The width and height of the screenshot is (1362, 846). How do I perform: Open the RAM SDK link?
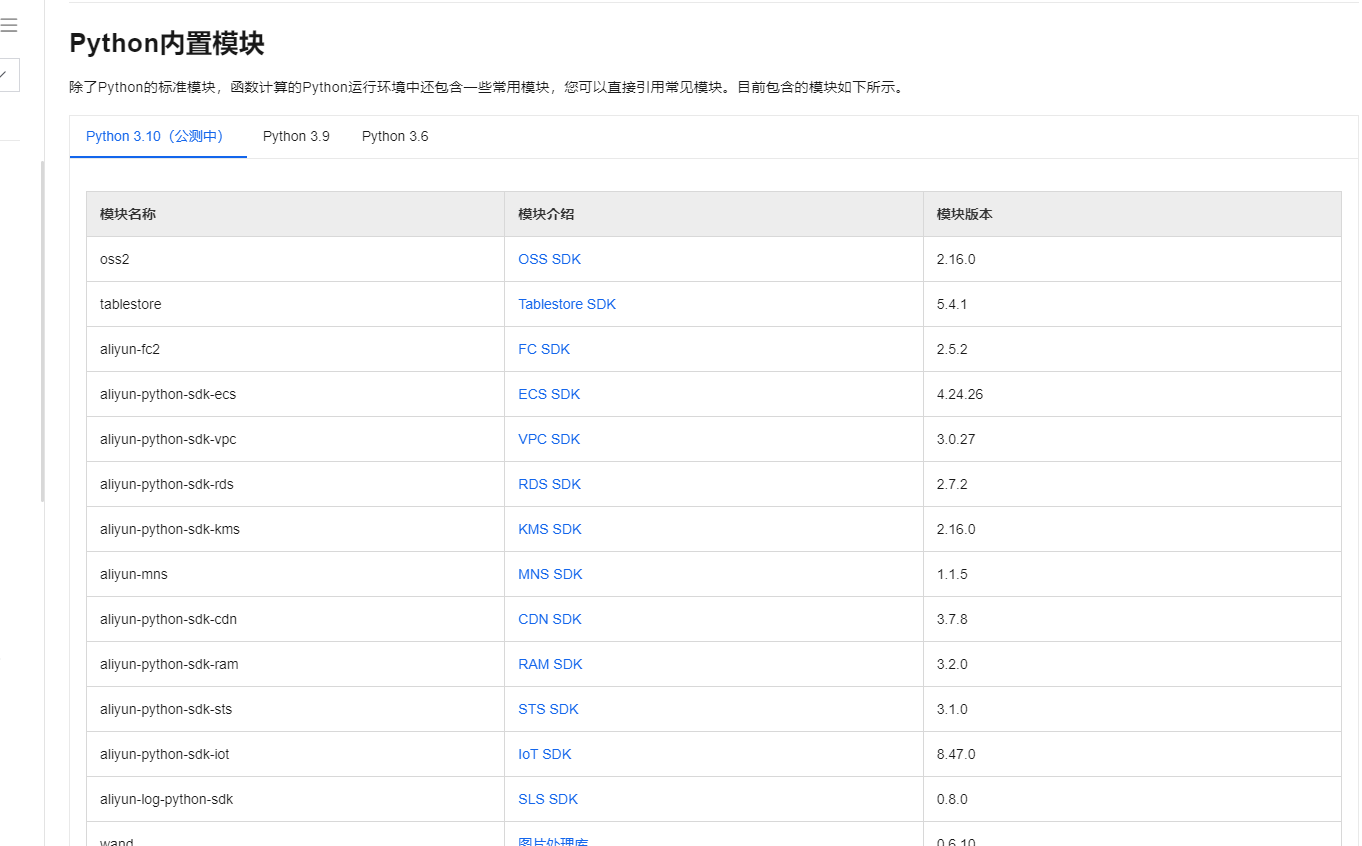pyautogui.click(x=550, y=664)
